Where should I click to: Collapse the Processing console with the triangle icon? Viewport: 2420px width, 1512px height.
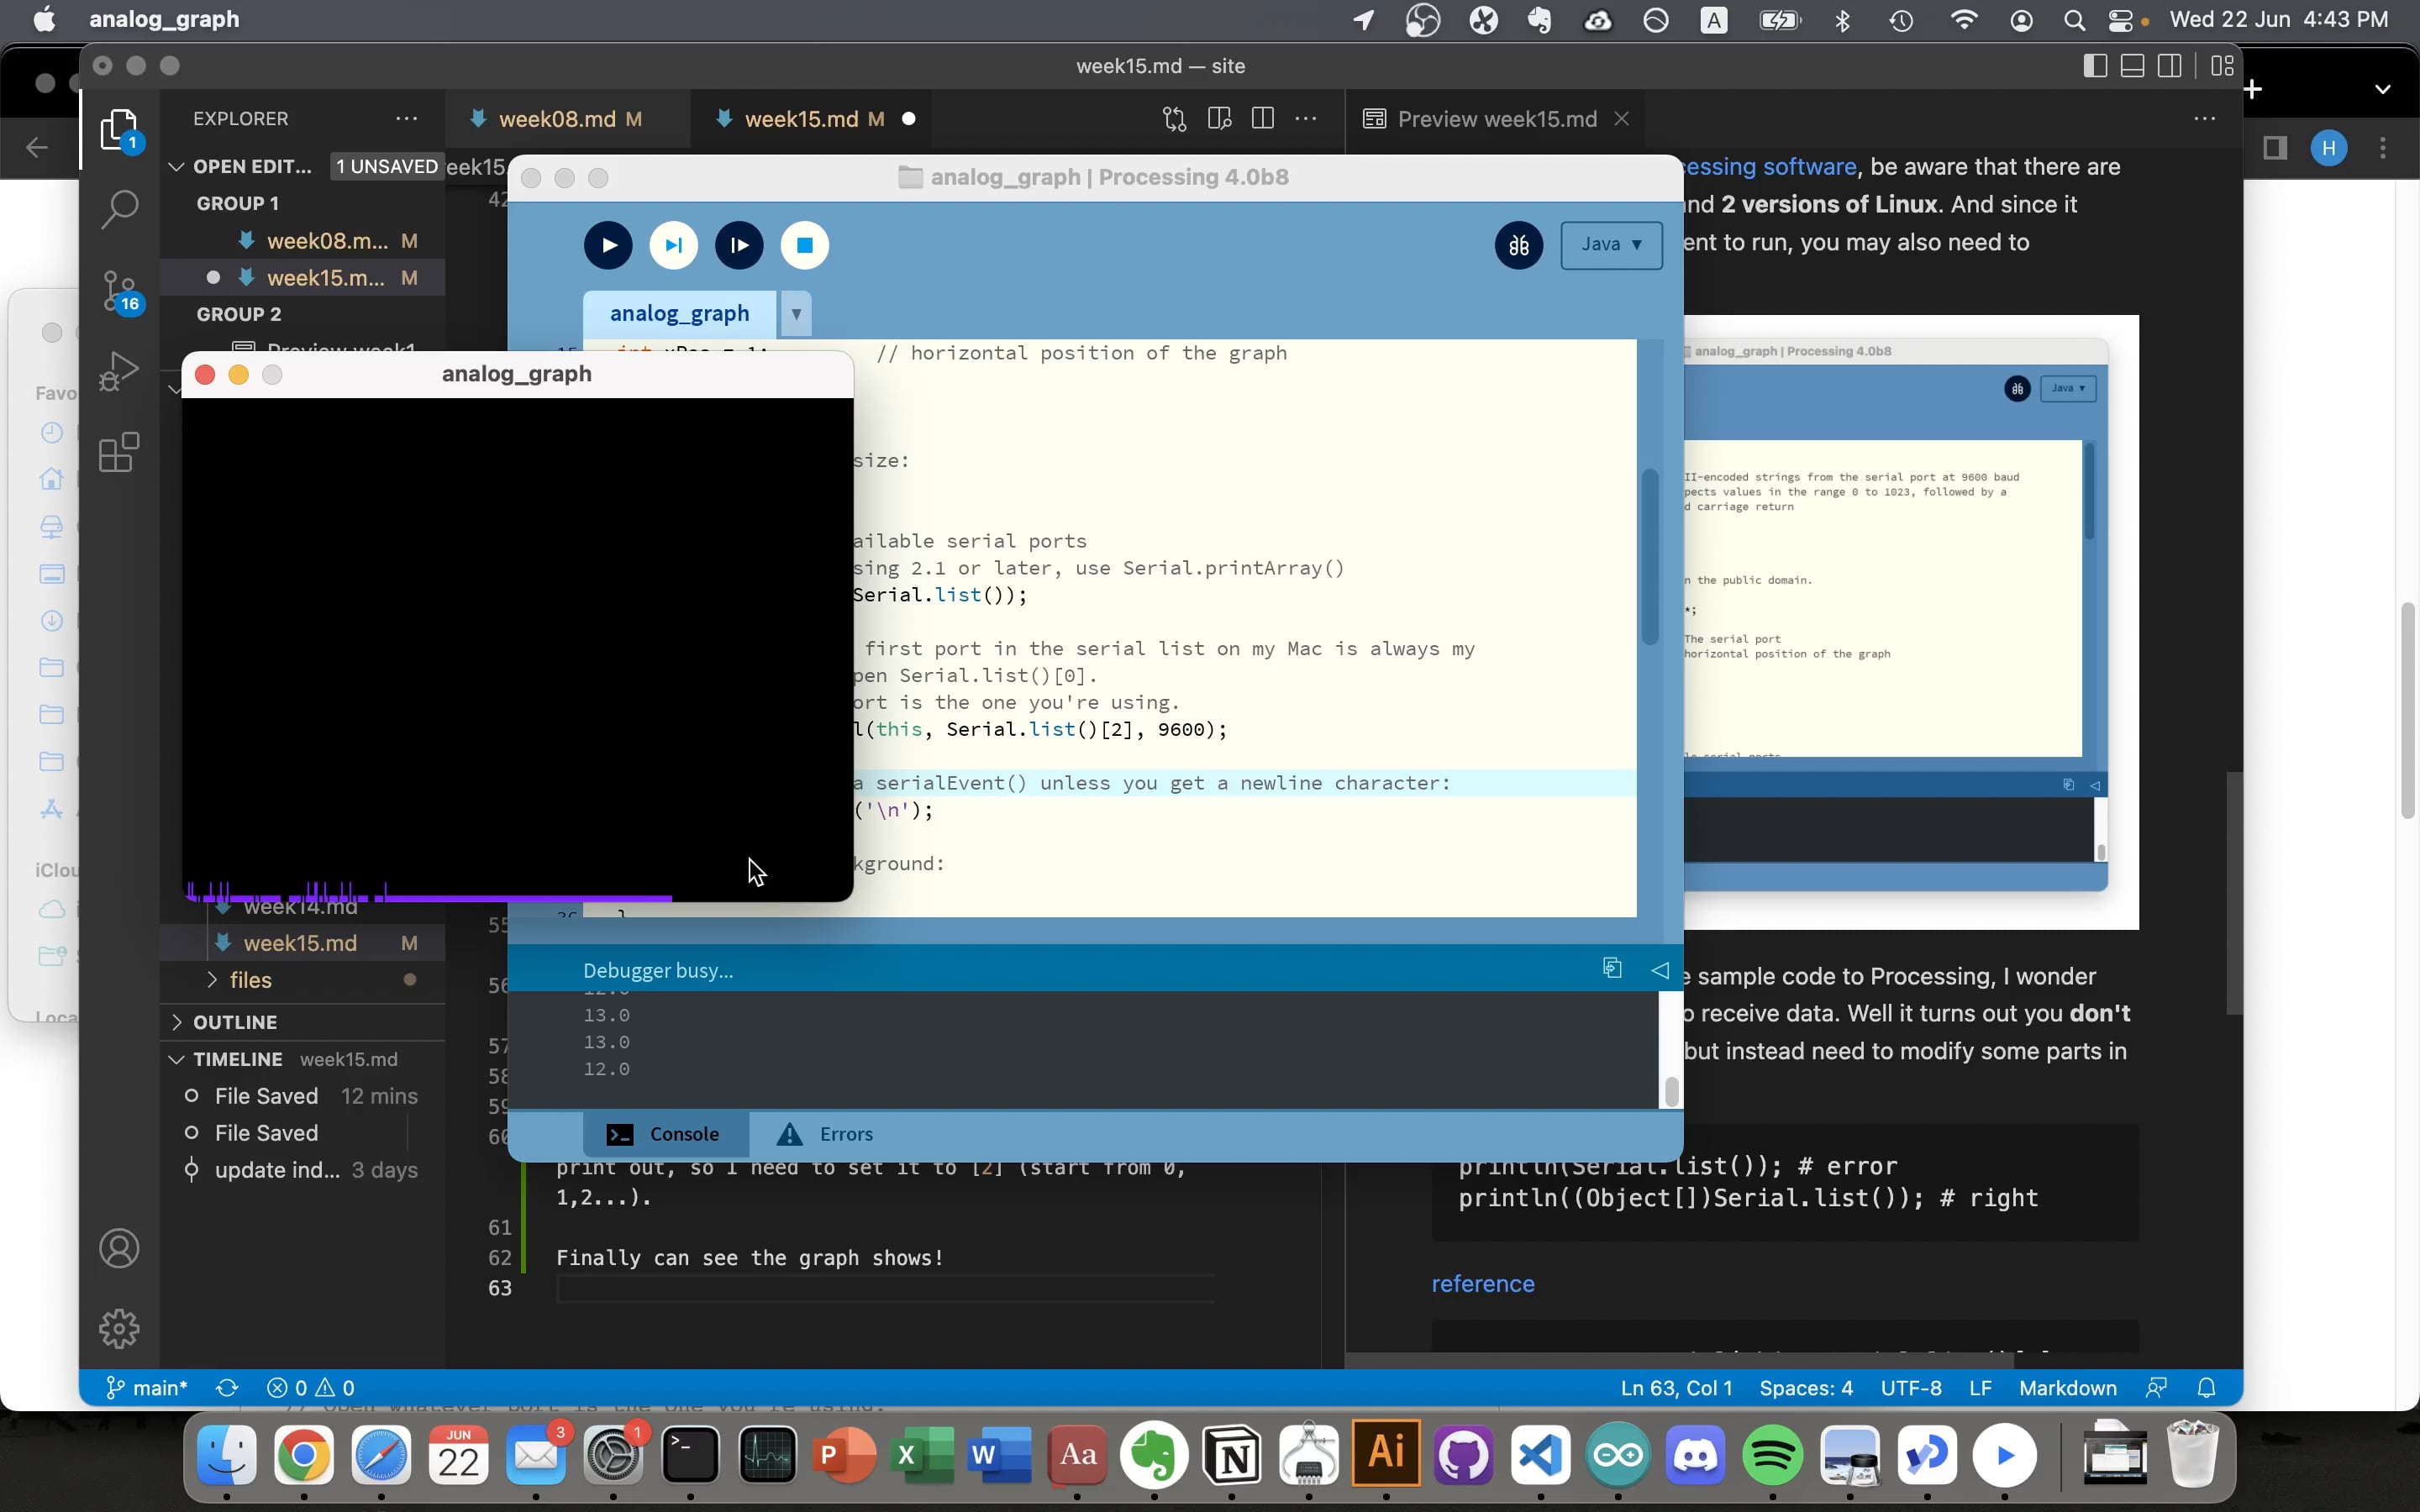1660,970
